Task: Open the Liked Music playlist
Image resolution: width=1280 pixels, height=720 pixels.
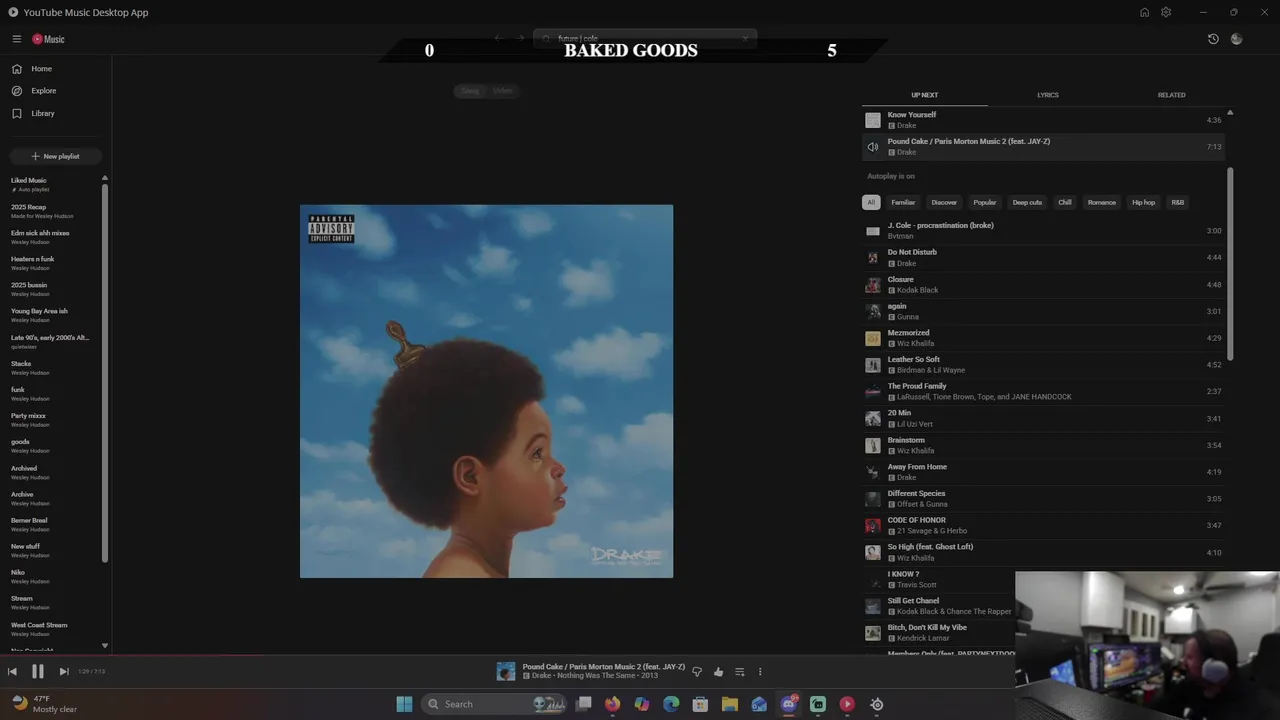Action: click(x=52, y=185)
